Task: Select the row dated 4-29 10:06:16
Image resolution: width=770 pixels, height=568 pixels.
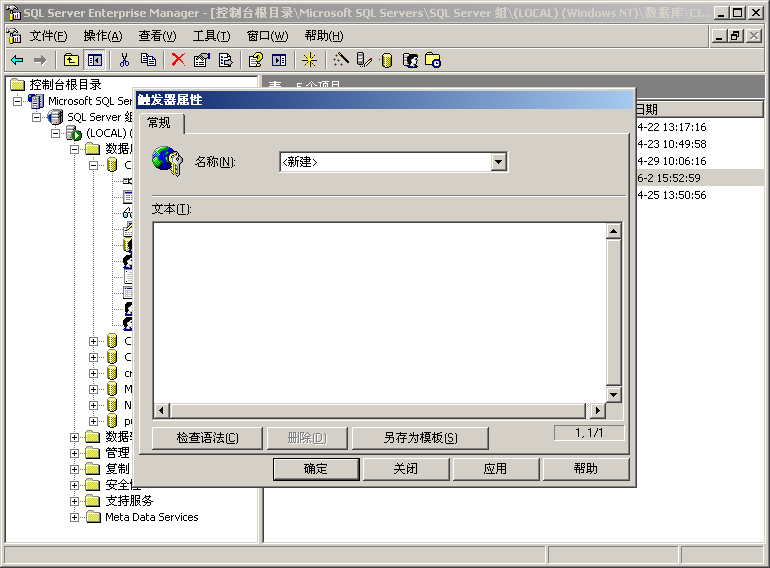Action: pos(700,161)
